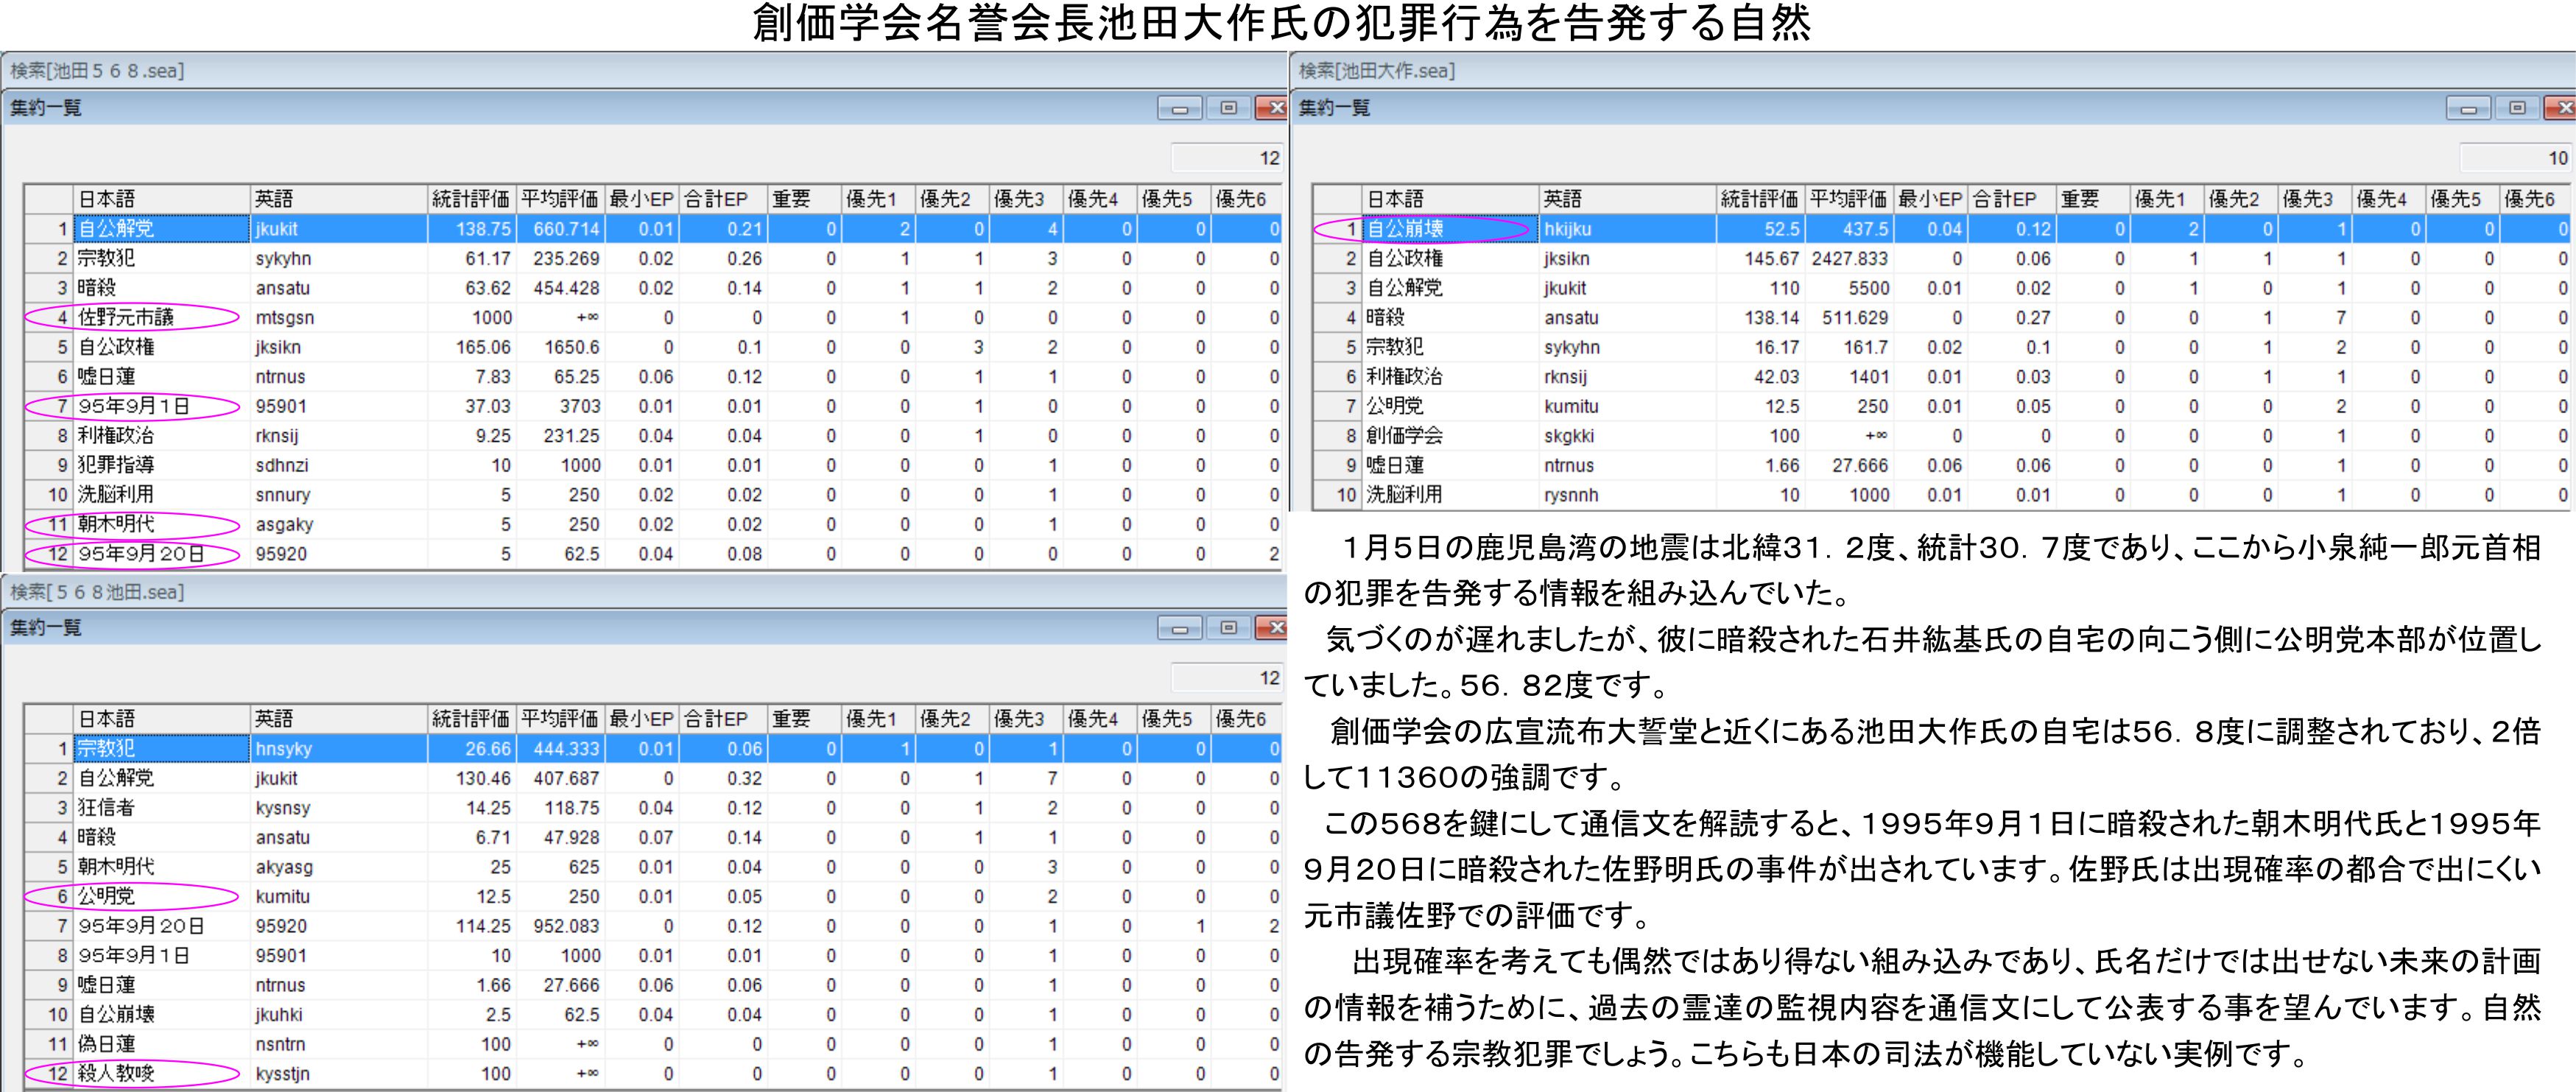Close the 568池田 集約一覧 window
2576x1092 pixels.
coord(1272,628)
